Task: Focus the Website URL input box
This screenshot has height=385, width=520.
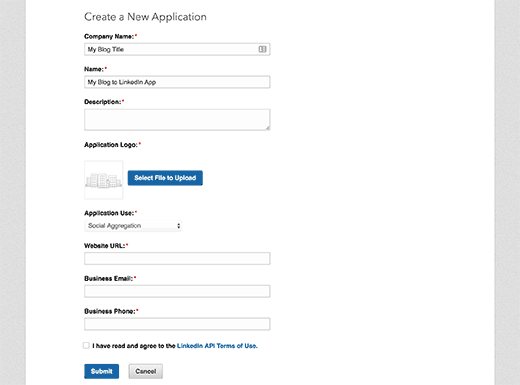Action: click(x=177, y=259)
